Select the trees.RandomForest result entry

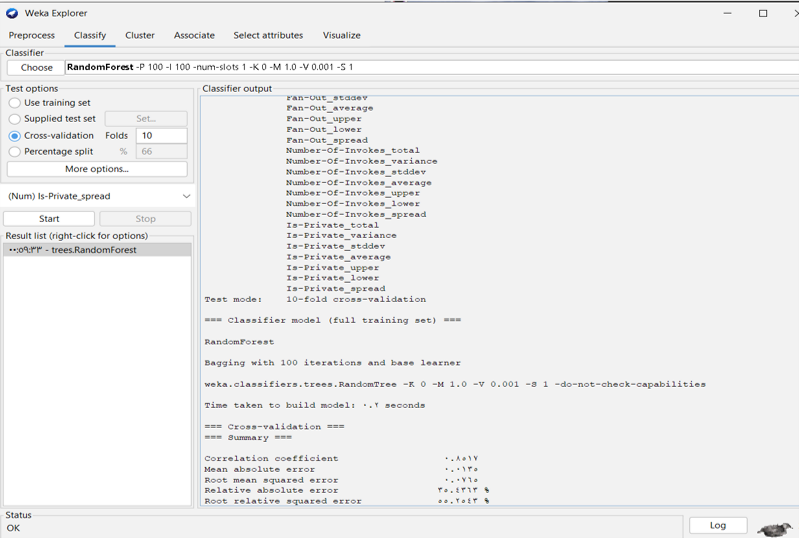point(97,250)
